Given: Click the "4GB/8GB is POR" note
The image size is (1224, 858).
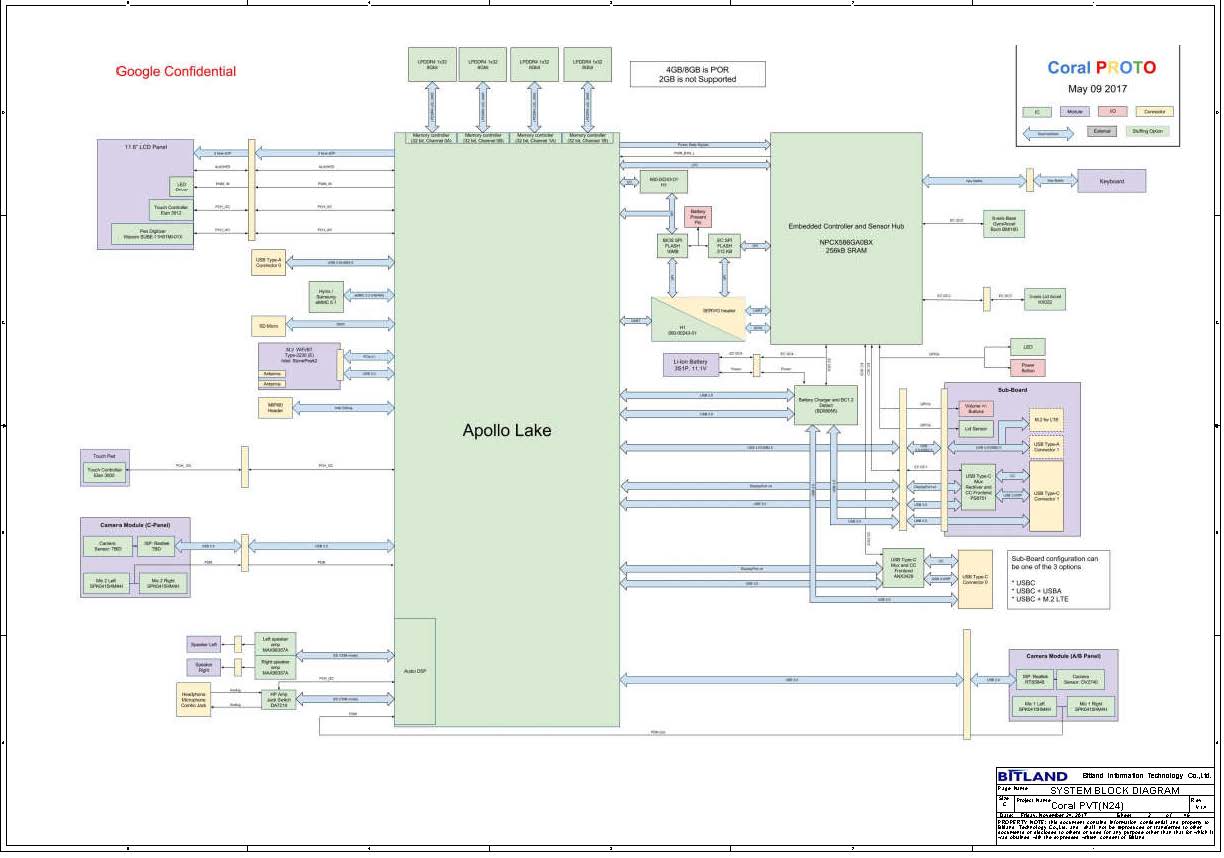Looking at the screenshot, I should tap(696, 69).
